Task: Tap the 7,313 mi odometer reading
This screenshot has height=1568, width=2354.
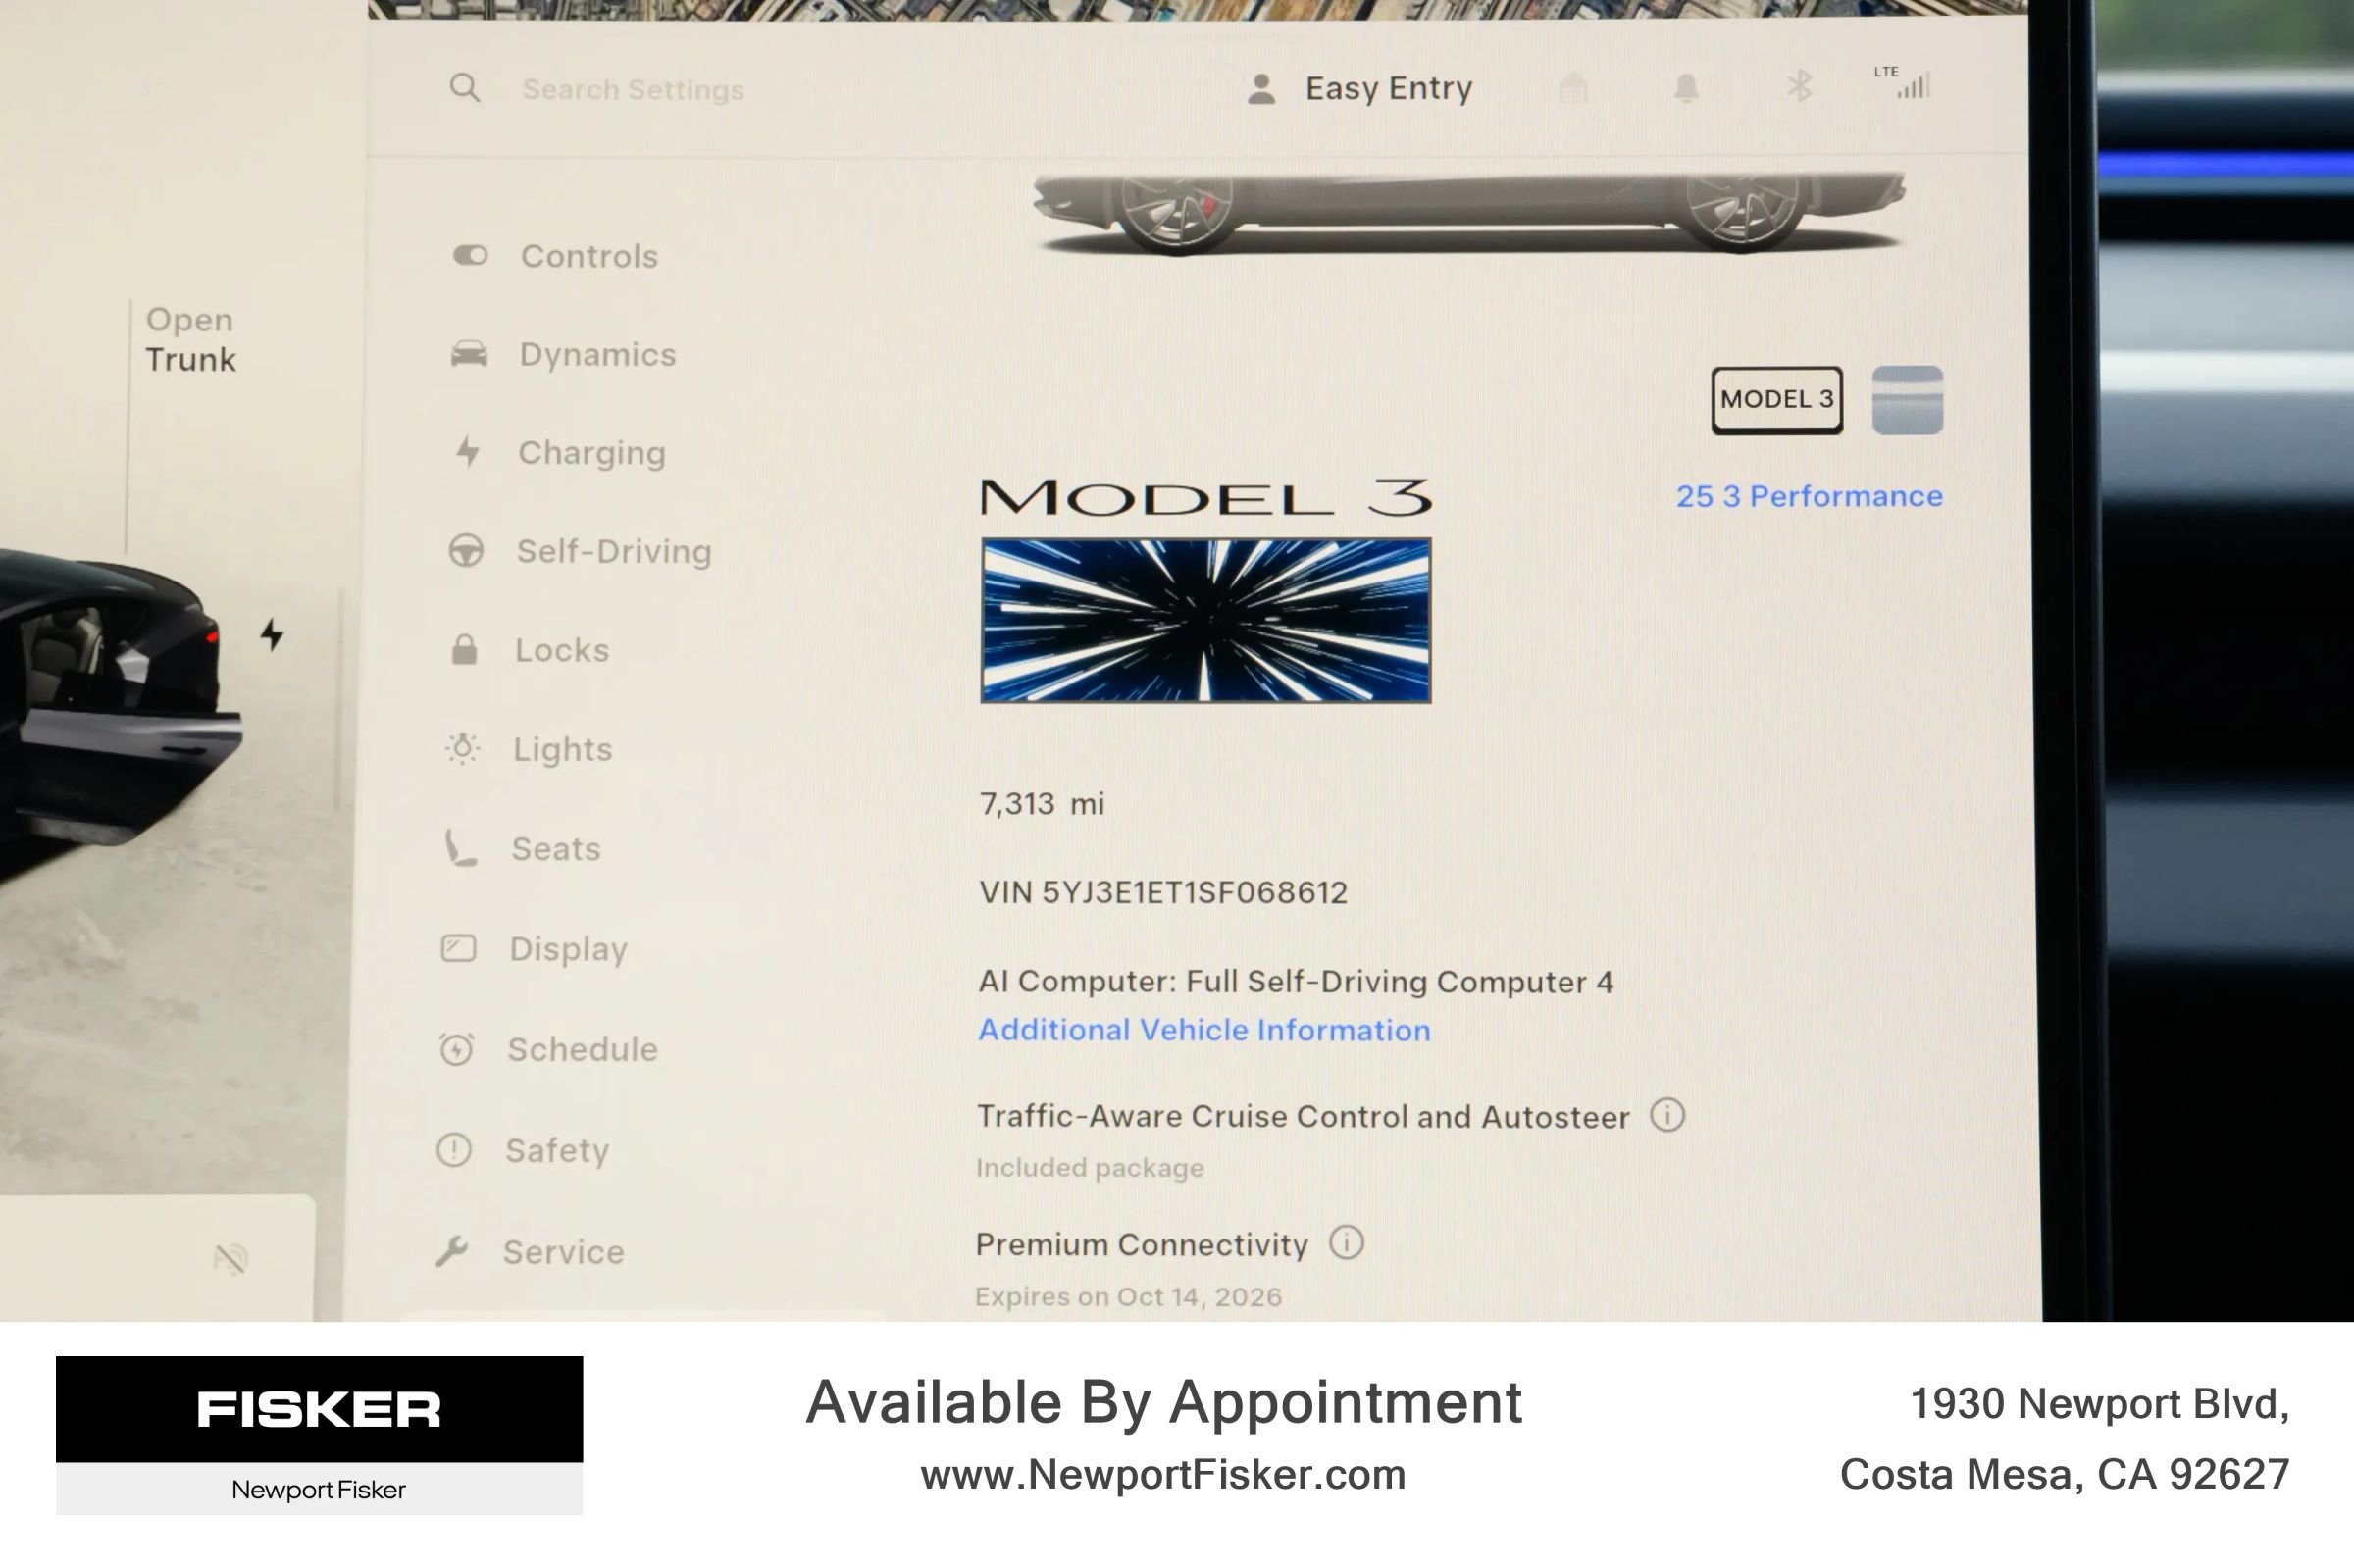Action: pos(1042,804)
